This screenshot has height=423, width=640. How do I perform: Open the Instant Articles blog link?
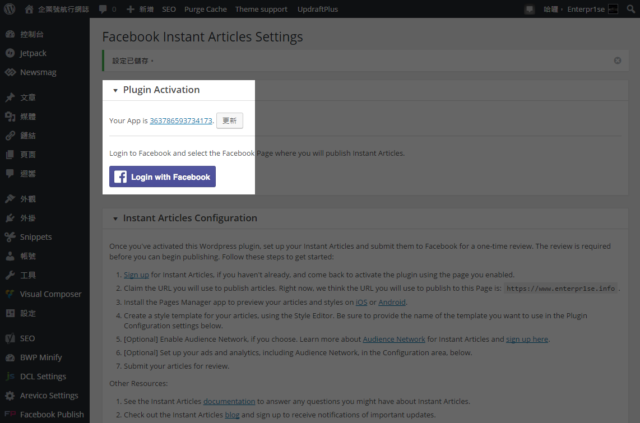232,414
